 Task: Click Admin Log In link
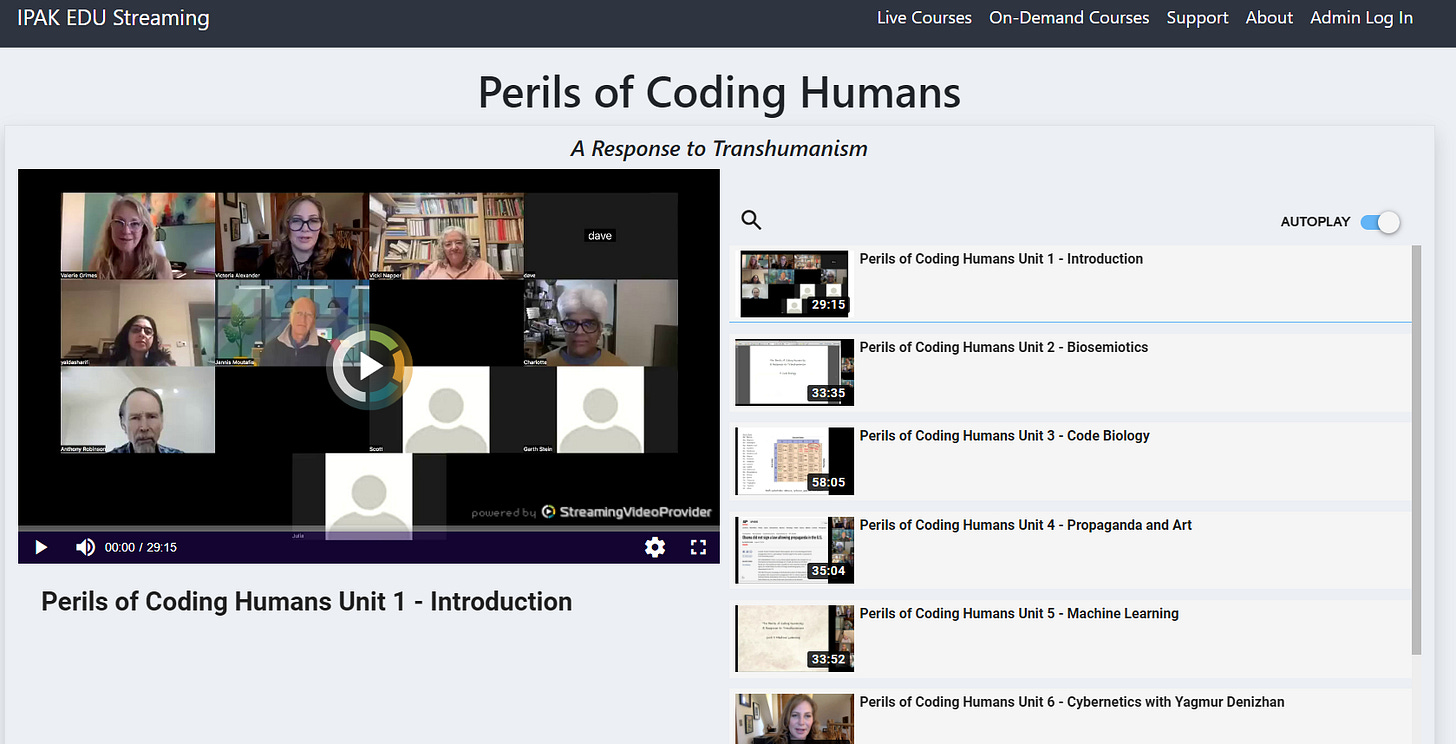[1361, 18]
